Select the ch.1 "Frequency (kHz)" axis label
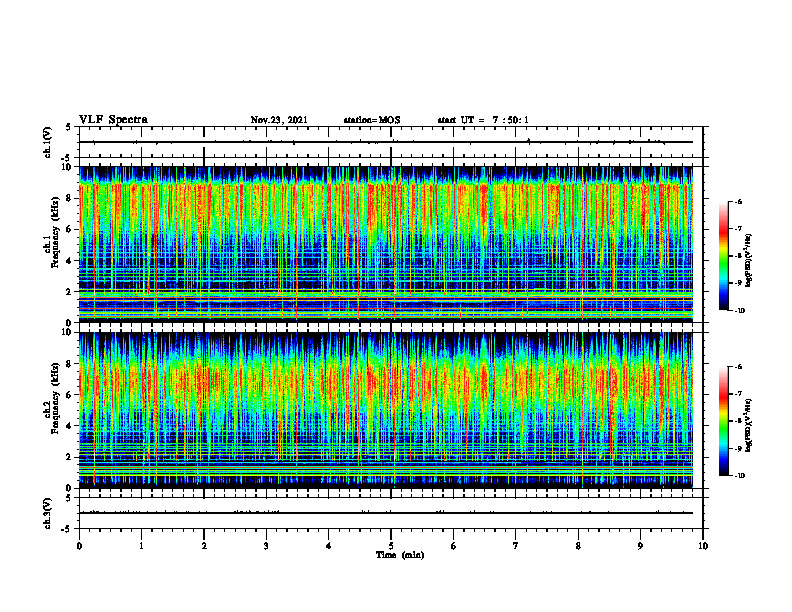 pos(54,230)
